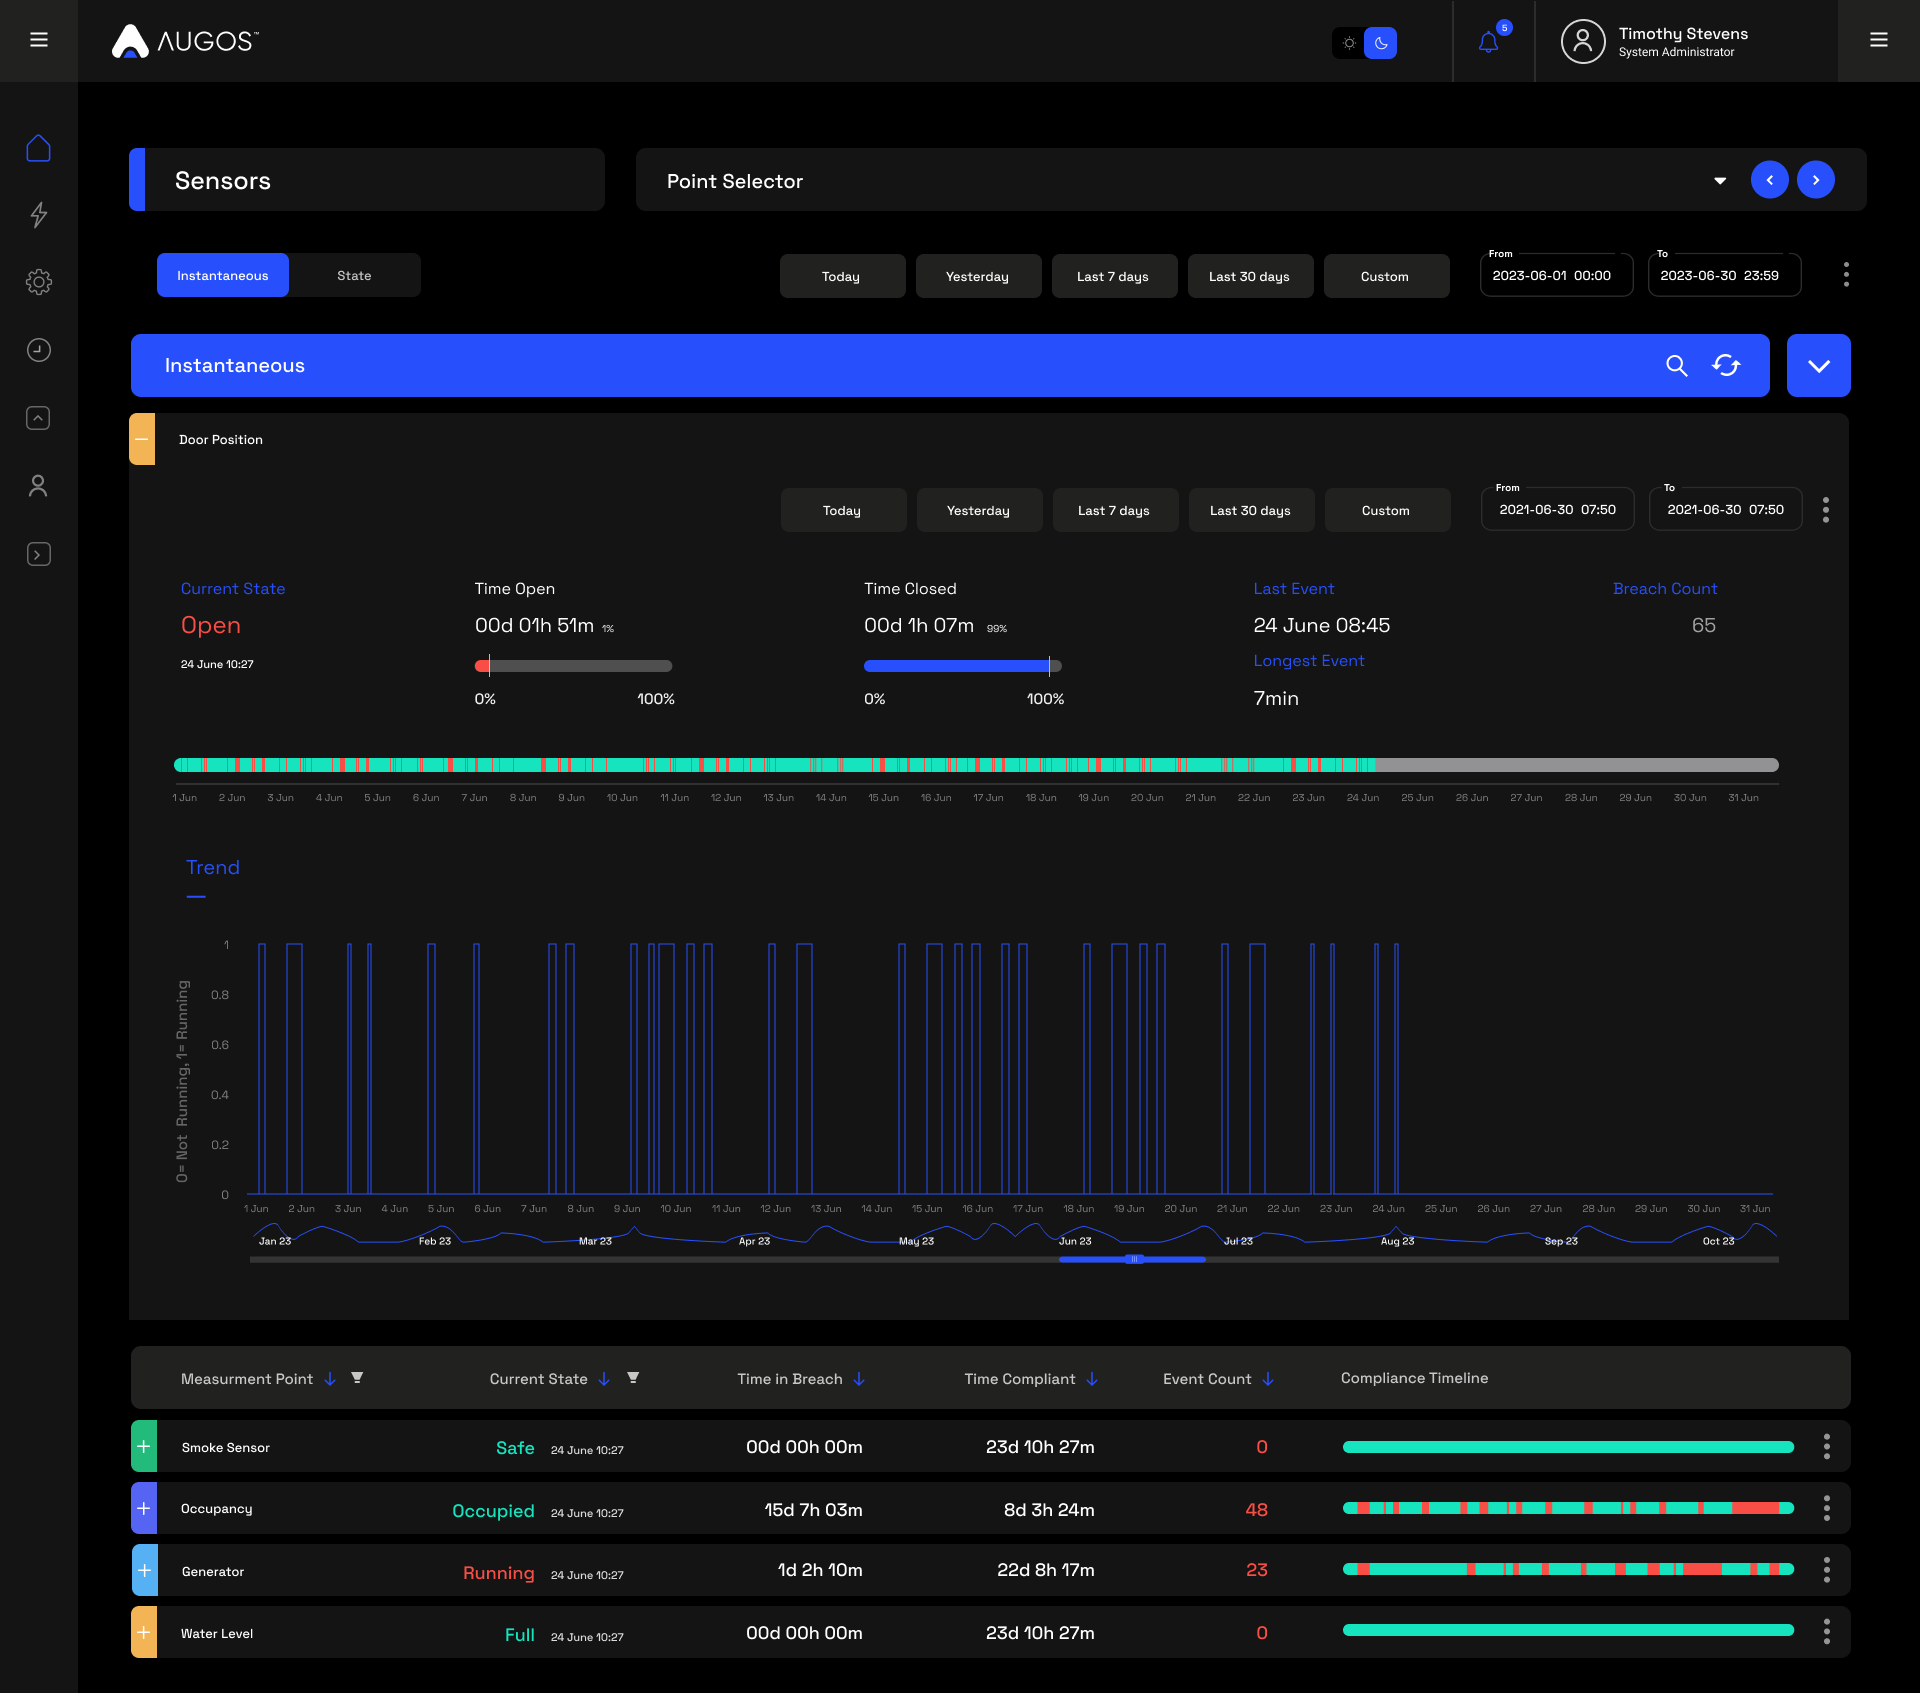
Task: Expand the Smoke Sensor row
Action: [x=144, y=1447]
